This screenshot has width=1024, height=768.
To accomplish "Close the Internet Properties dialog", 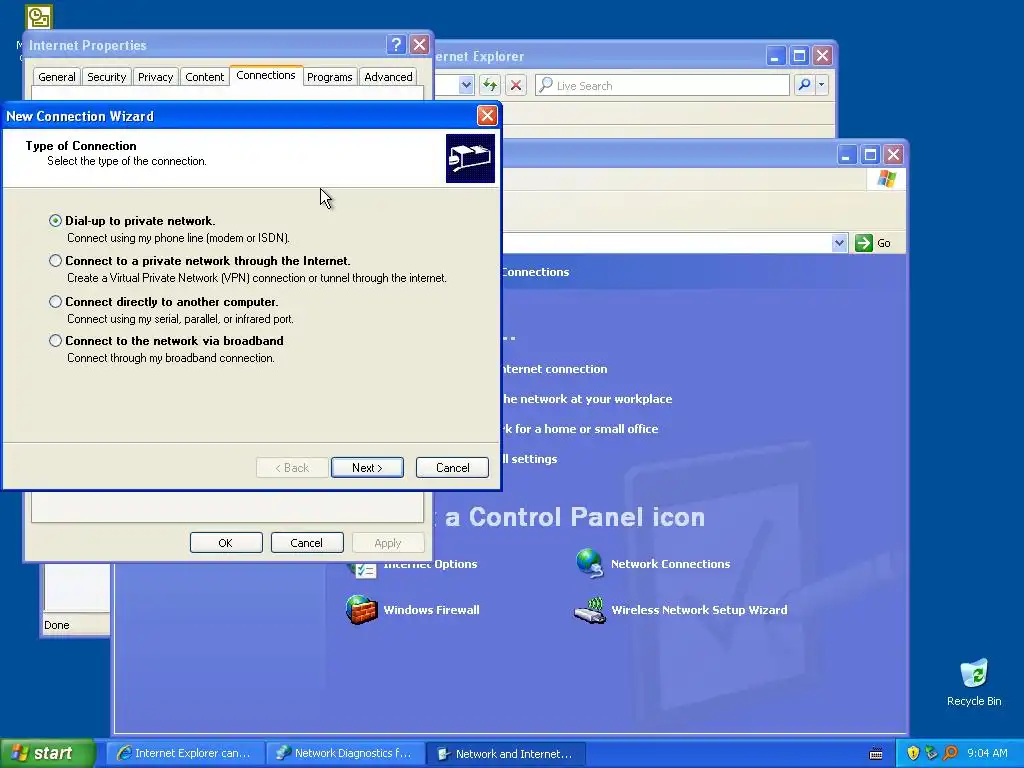I will (419, 44).
